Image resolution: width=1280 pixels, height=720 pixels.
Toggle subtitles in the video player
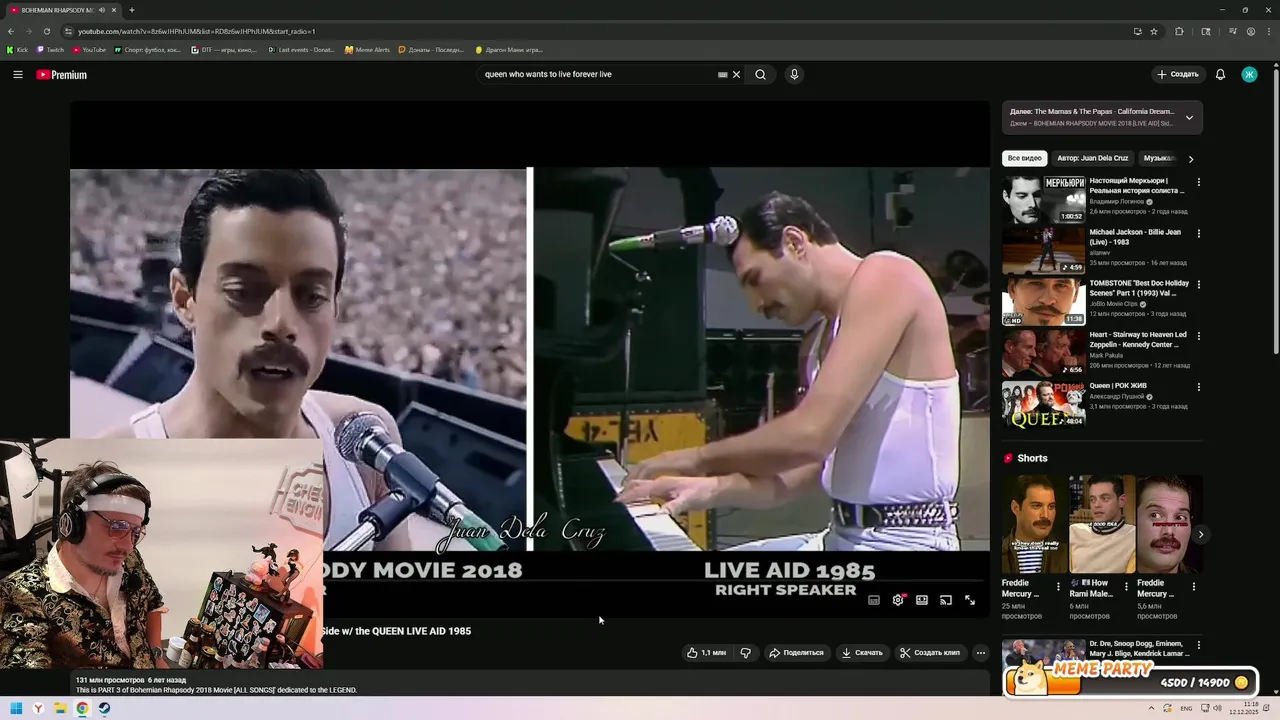pos(874,600)
